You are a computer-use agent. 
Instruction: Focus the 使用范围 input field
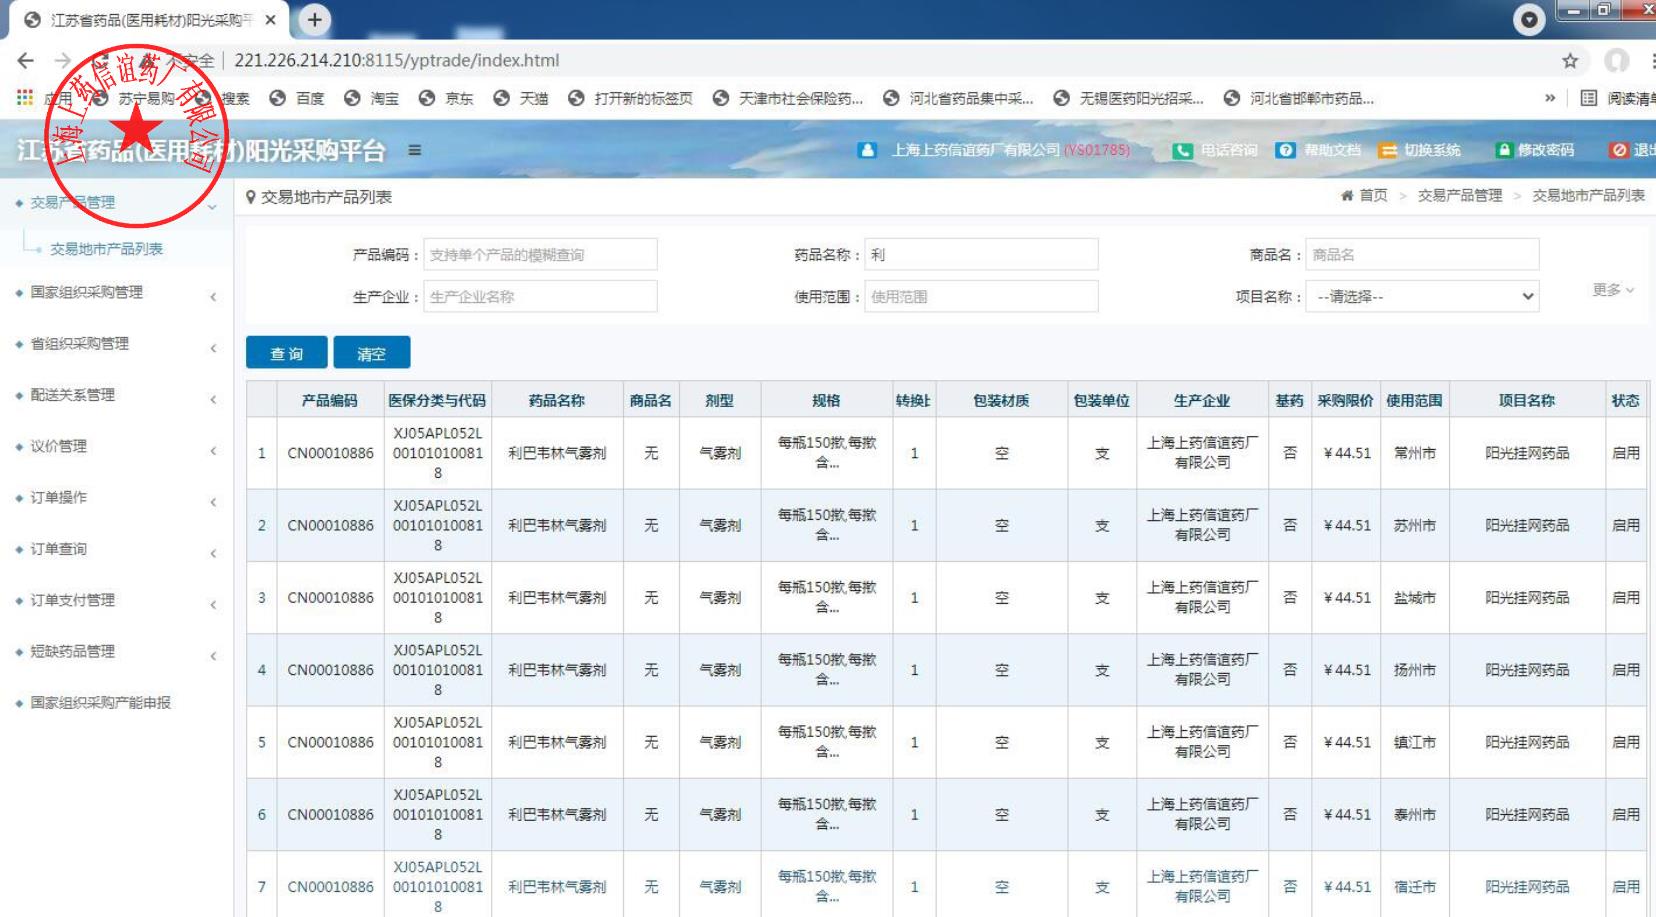(982, 297)
